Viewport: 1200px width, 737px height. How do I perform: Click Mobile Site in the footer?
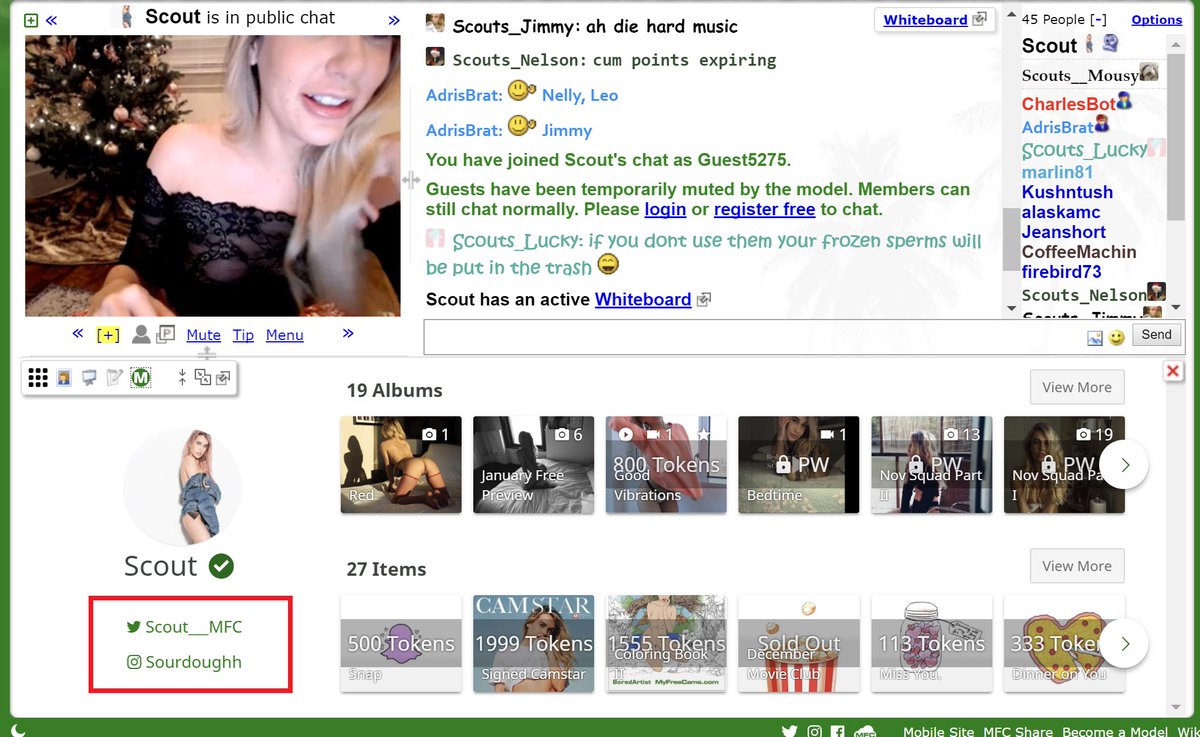tap(938, 731)
